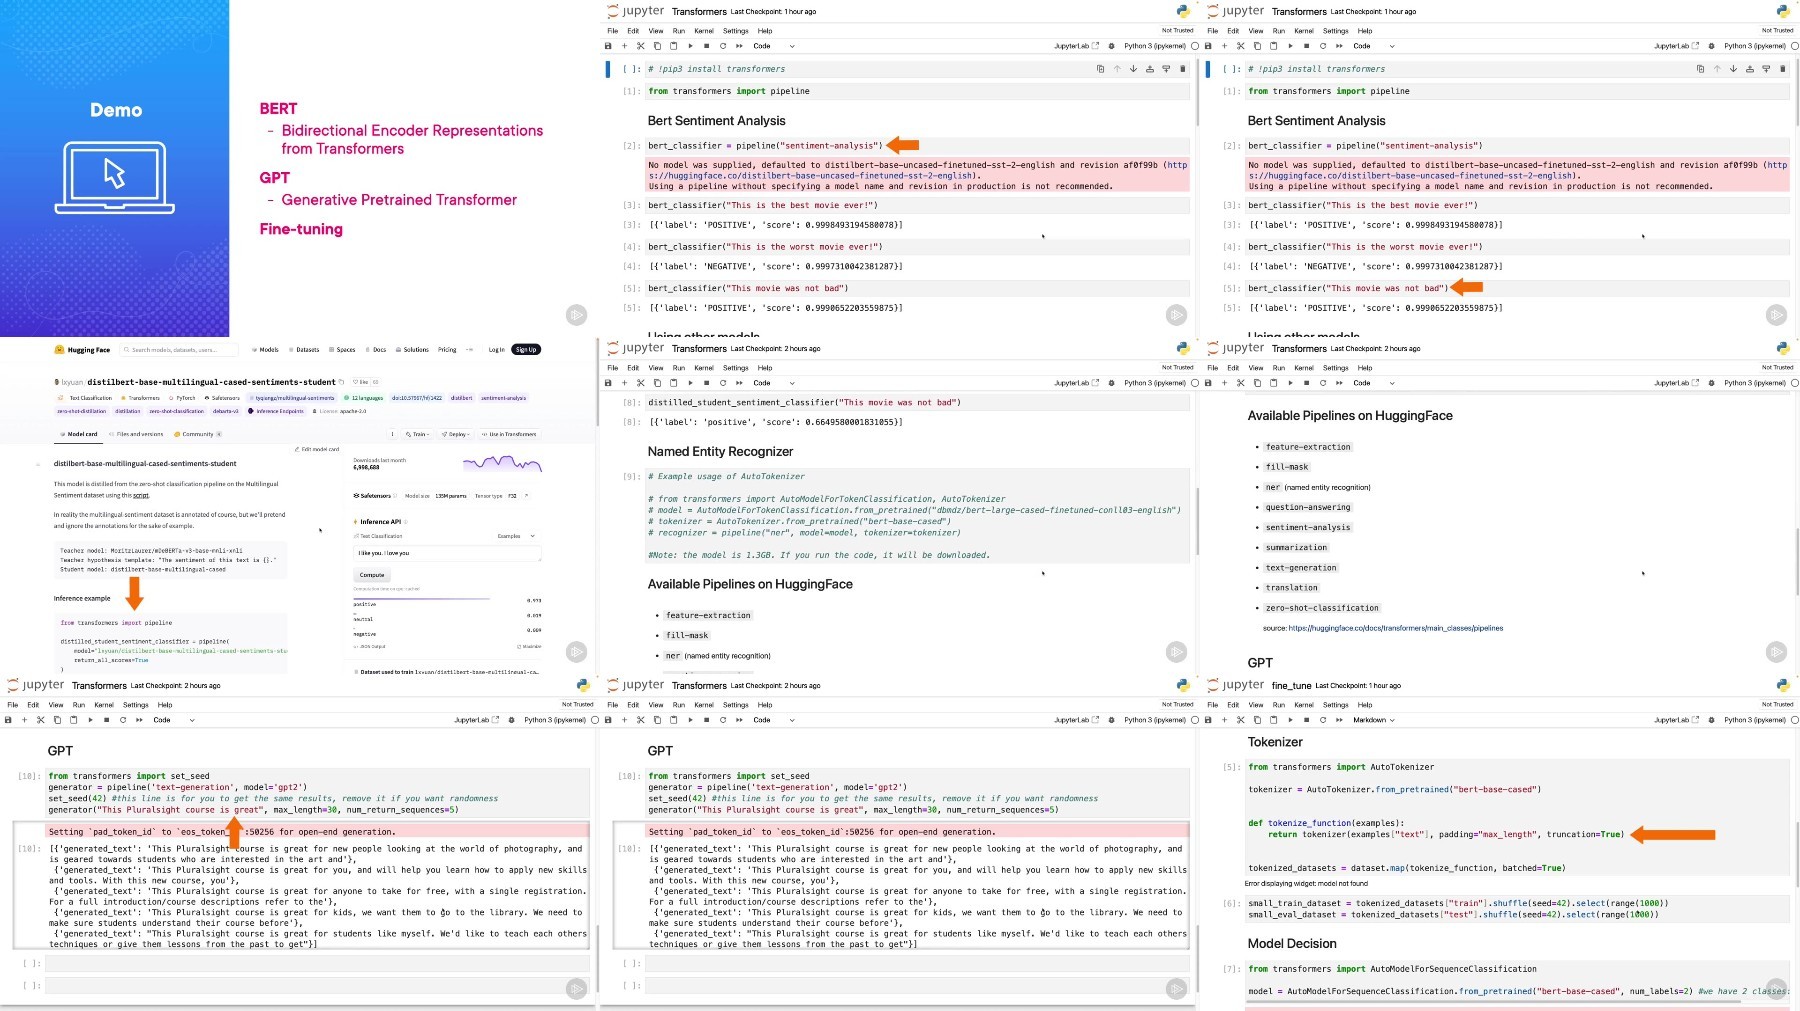Move cell down arrow in leftmost Bert Sentiment notebook

tap(1133, 69)
